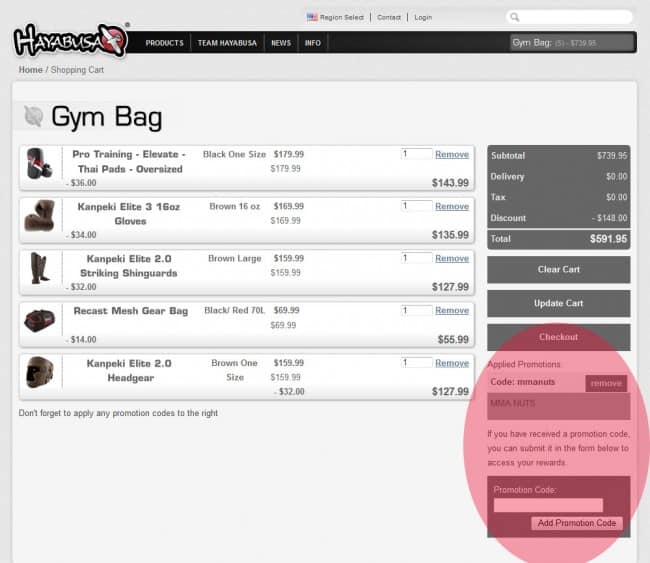
Task: Open Pro Training Thai Pads thumbnail
Action: [39, 164]
